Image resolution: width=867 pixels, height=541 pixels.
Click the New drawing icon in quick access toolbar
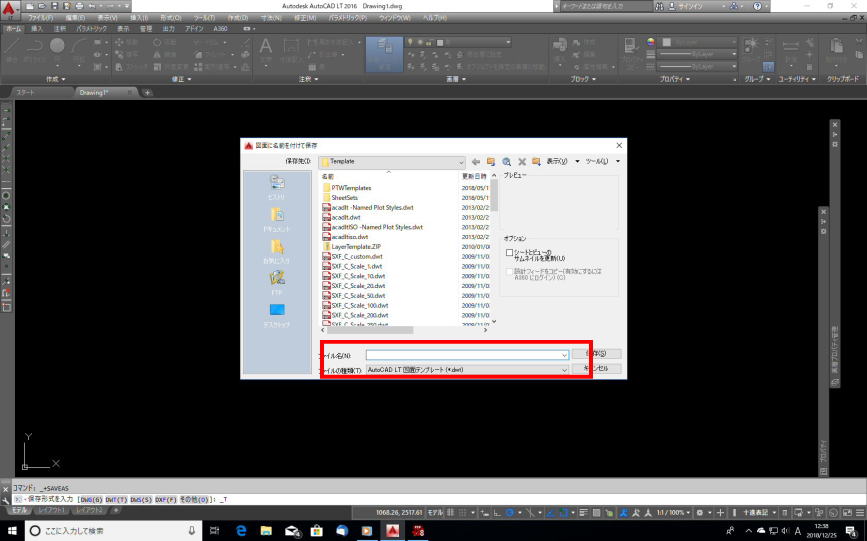tap(30, 6)
